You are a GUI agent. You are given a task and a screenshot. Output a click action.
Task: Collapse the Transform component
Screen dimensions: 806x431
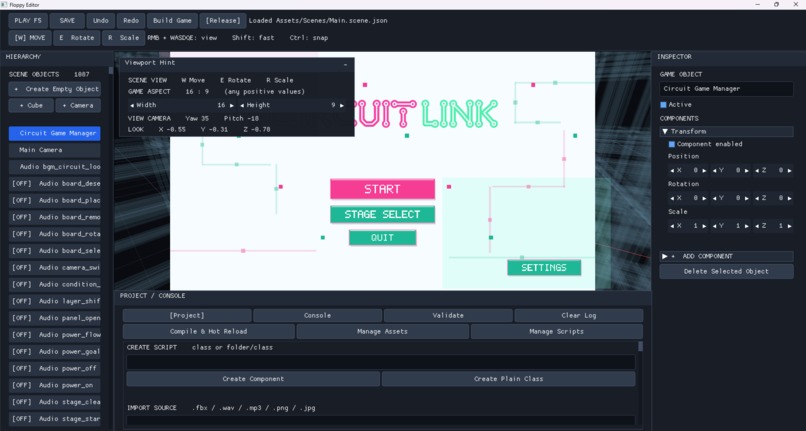665,132
